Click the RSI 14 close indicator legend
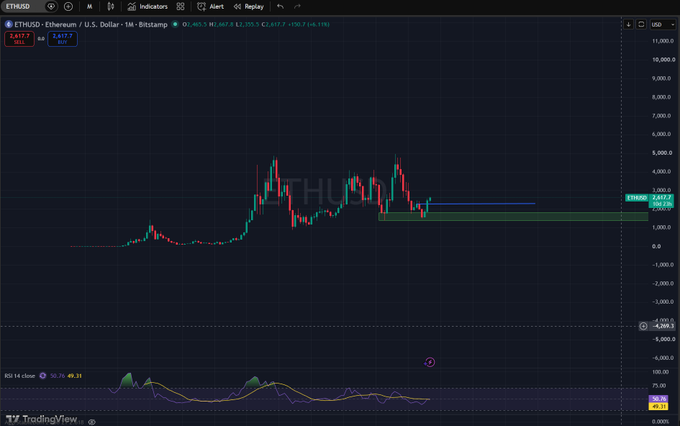680x426 pixels. coord(20,376)
